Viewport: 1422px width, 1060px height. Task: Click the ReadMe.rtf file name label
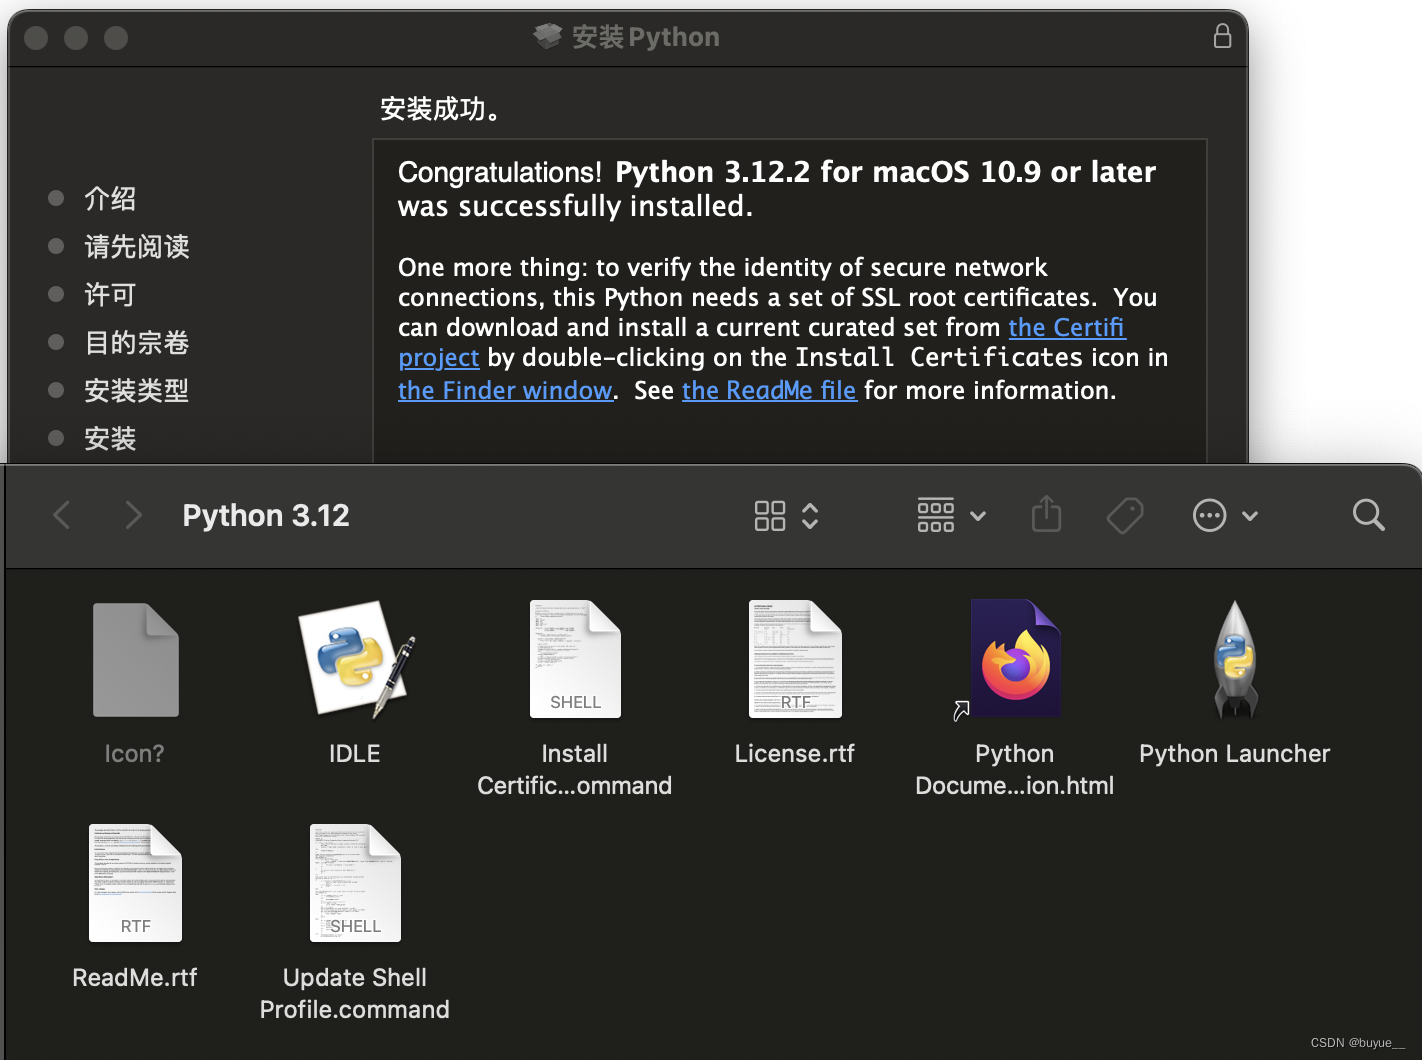pyautogui.click(x=135, y=978)
